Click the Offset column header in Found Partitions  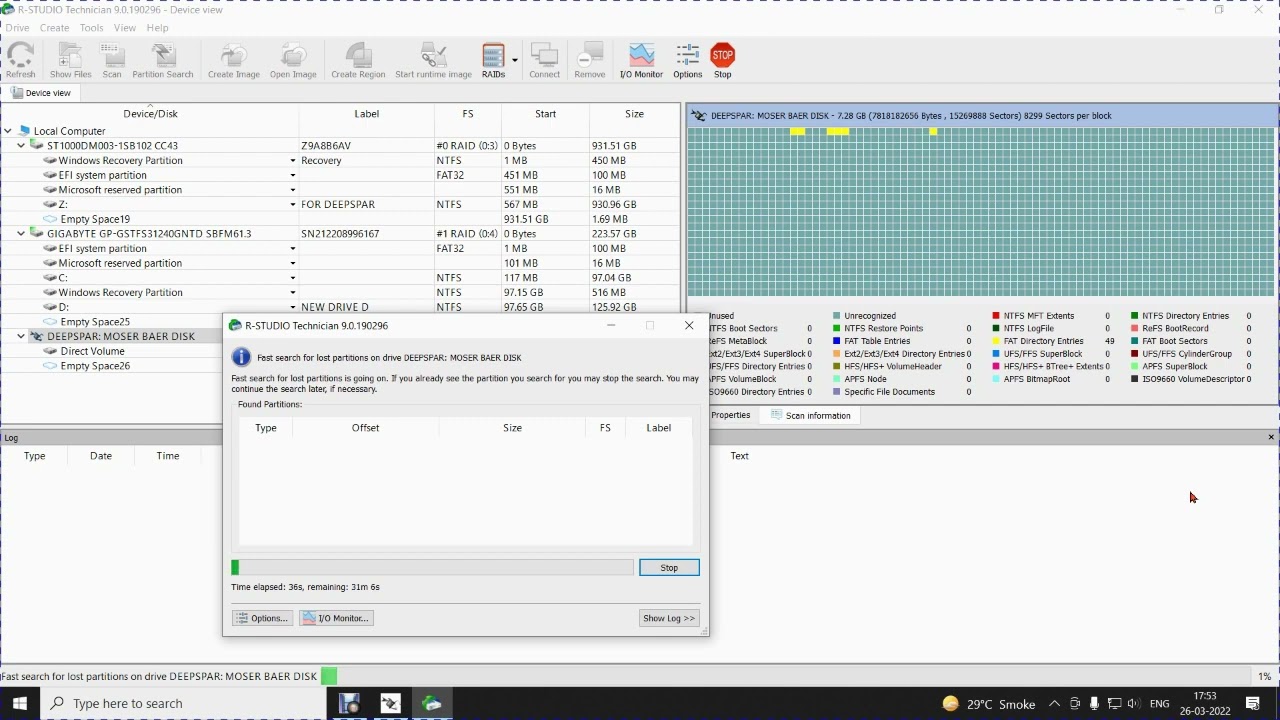pos(365,428)
